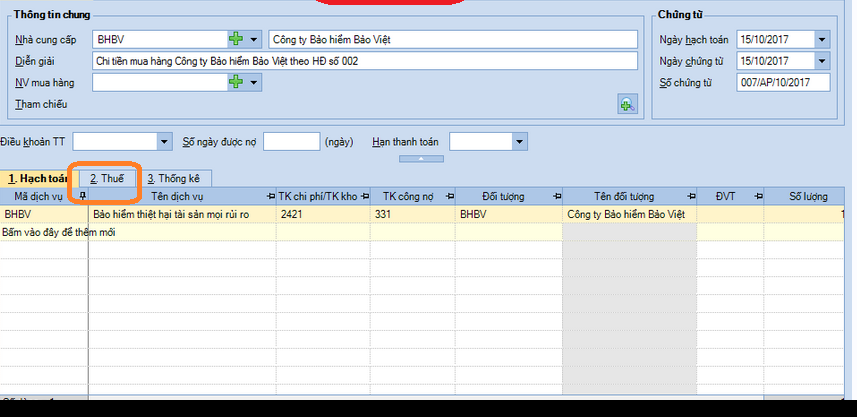Screen dimensions: 857x417
Task: Select the grid cell 'Công ty Bảo hiểm Bảo Việt'
Action: [x=630, y=215]
